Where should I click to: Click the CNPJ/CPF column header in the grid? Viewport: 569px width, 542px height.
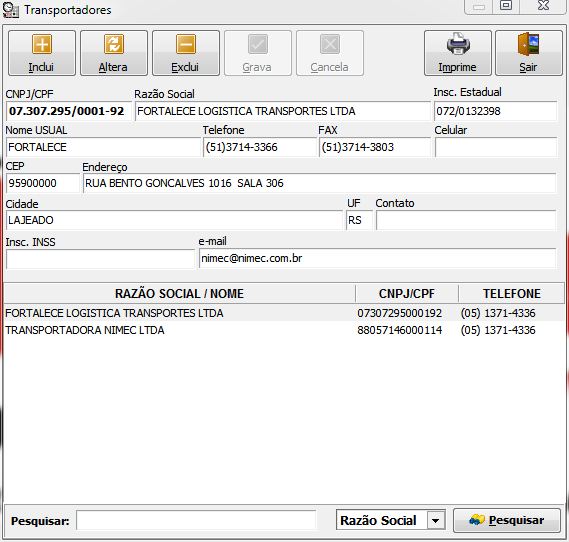pos(407,293)
